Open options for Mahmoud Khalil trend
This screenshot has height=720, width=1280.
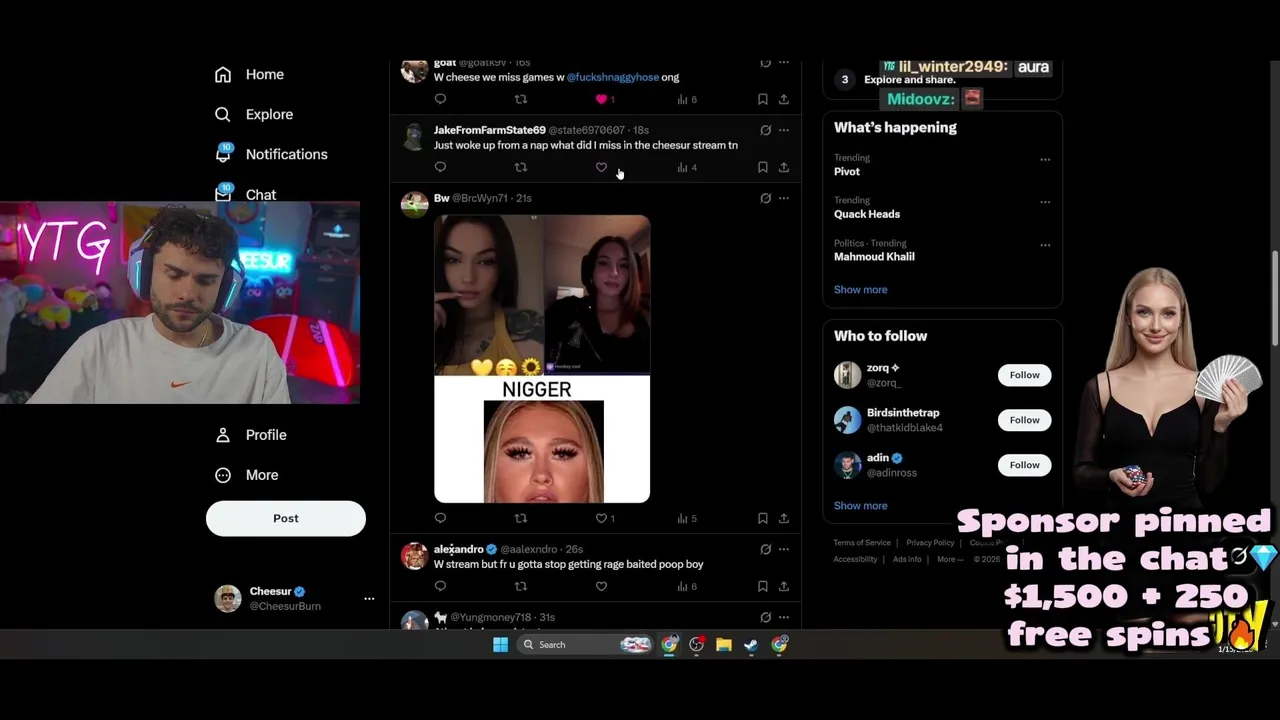coord(1045,245)
